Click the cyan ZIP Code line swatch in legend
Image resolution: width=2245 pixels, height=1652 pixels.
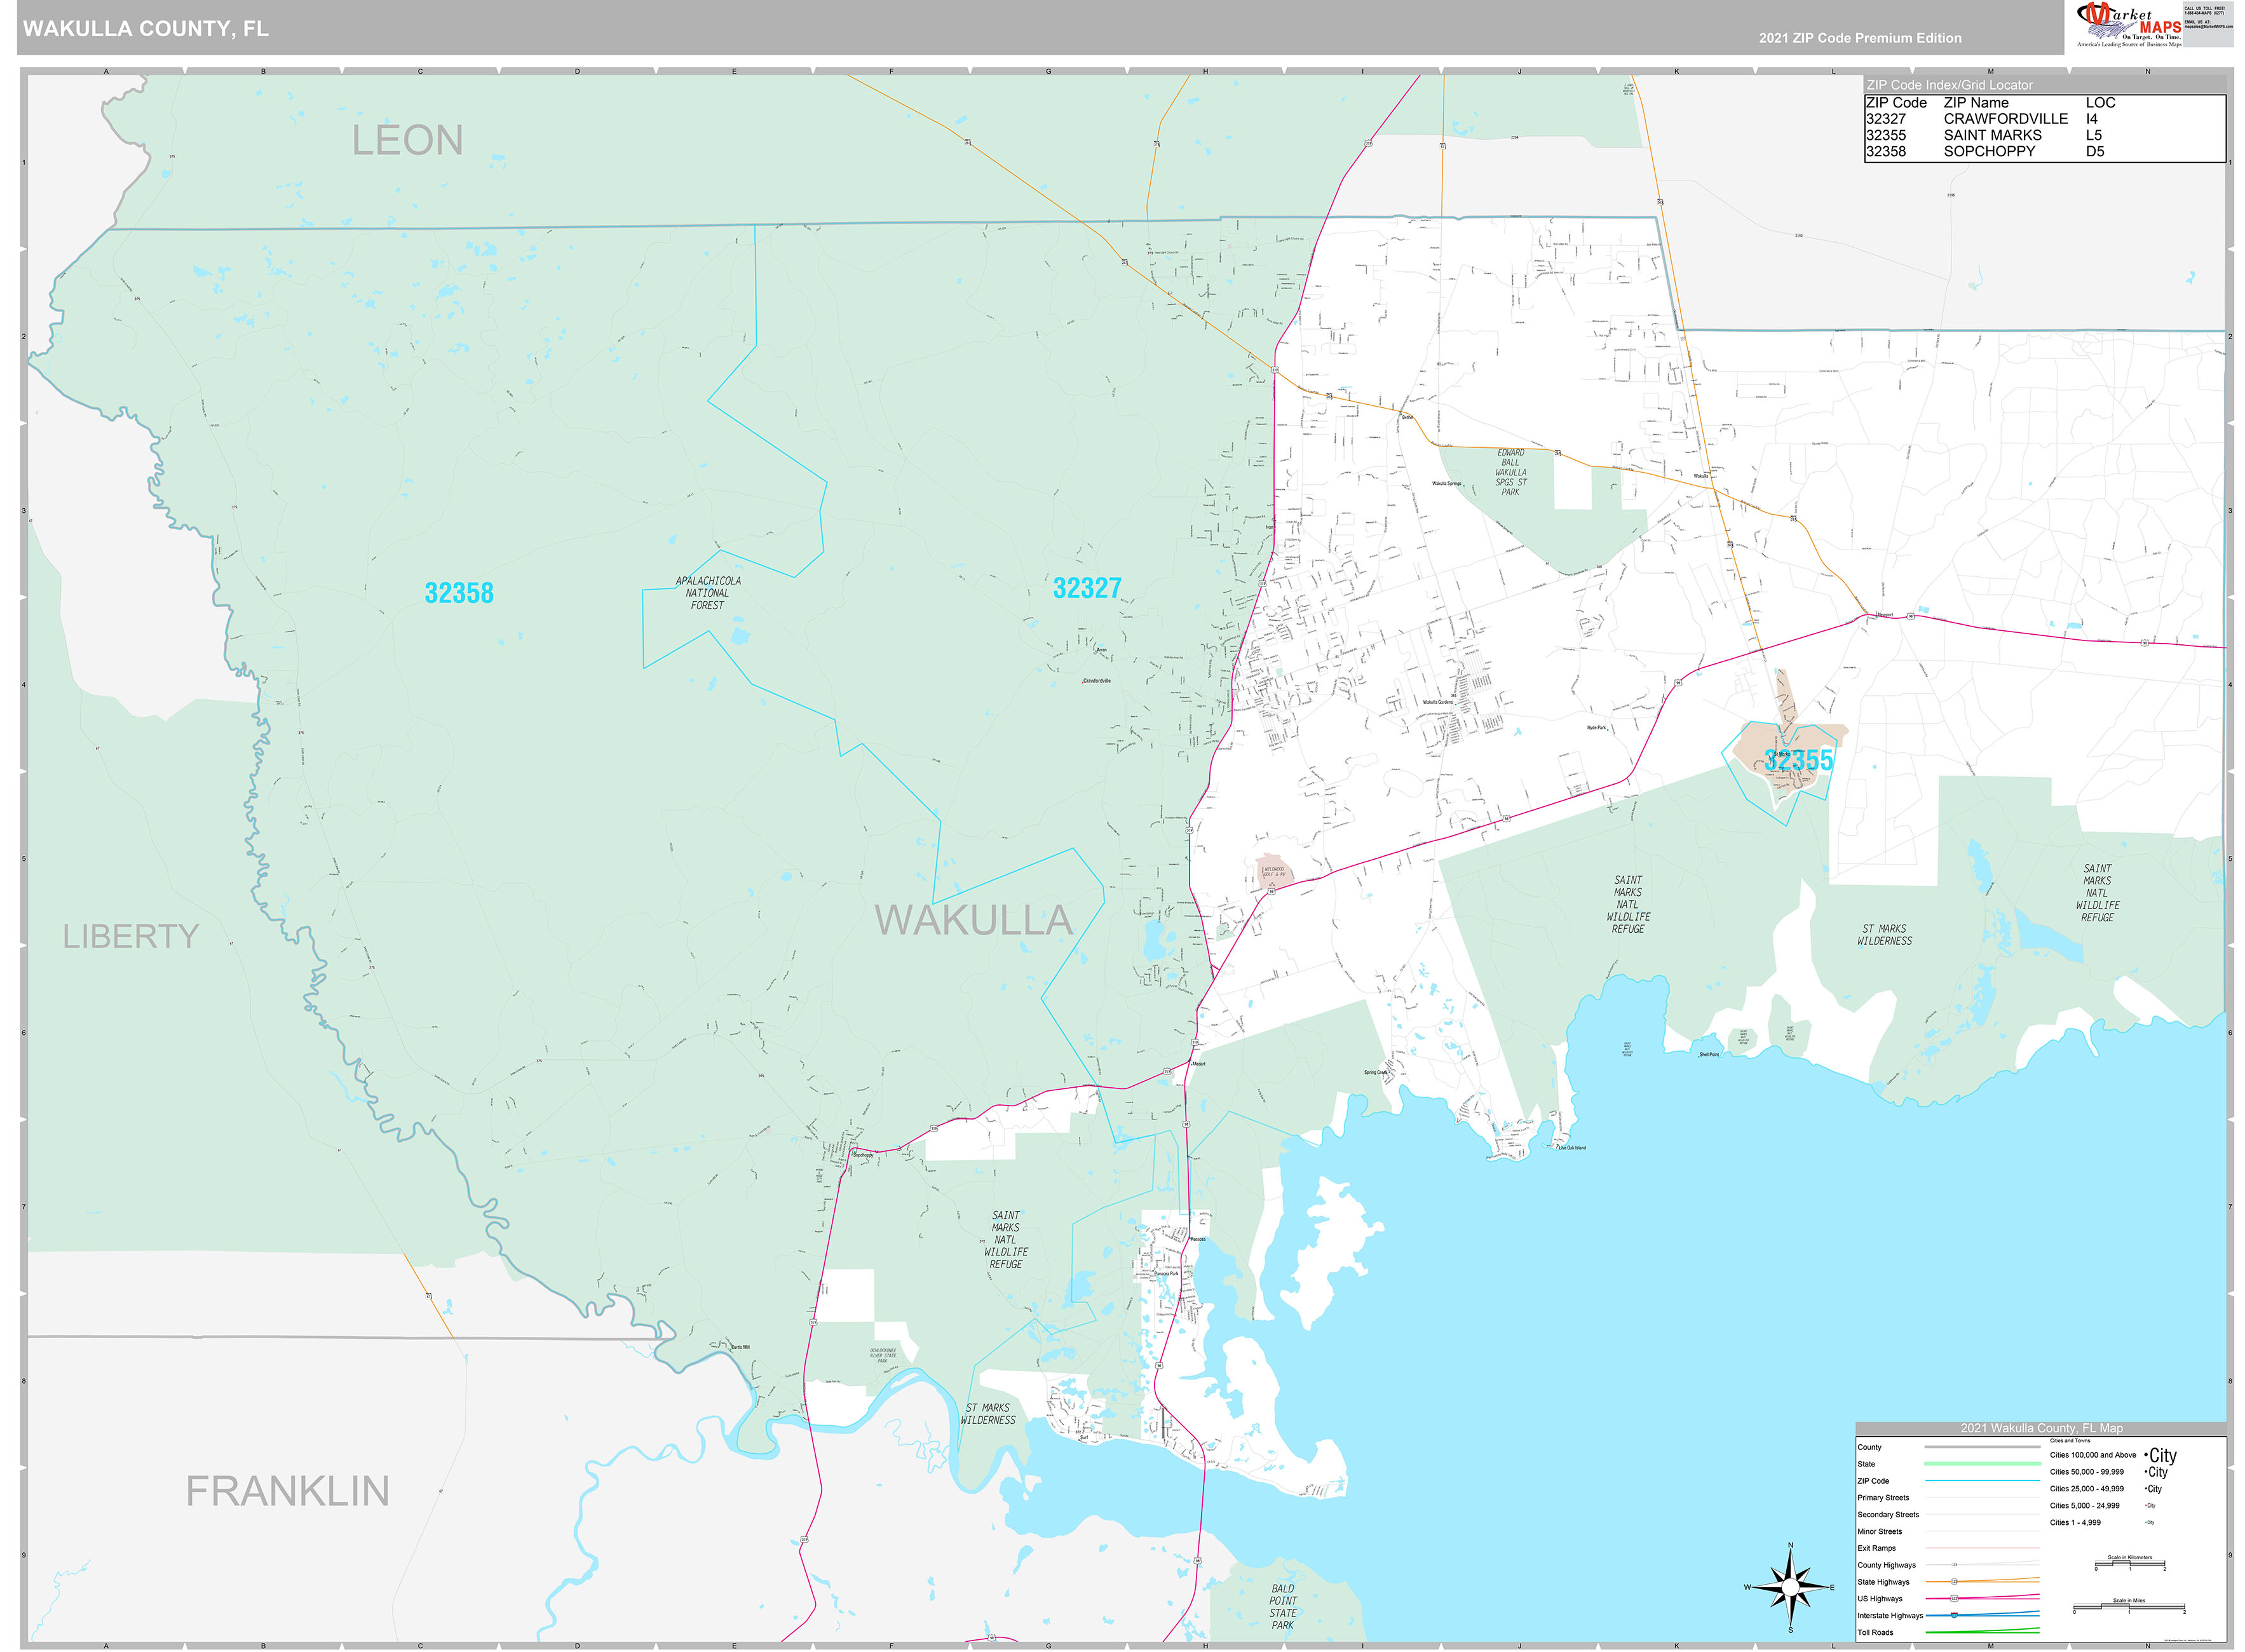1980,1481
